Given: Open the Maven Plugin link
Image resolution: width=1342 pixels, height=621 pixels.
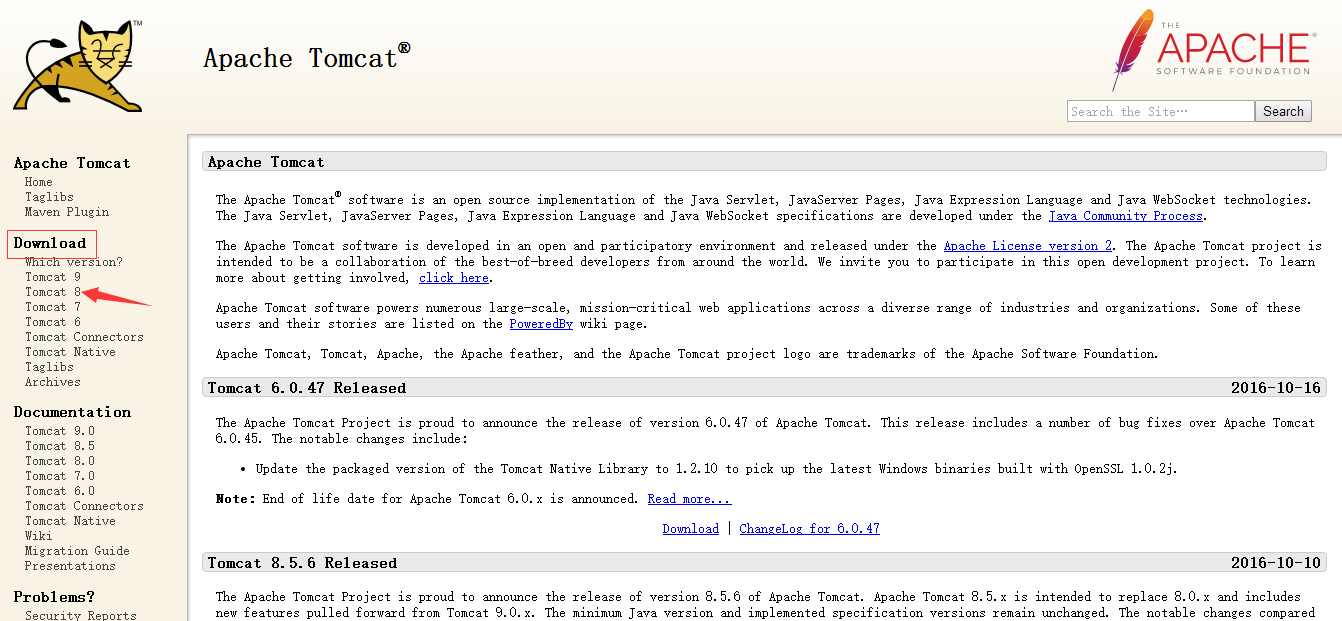Looking at the screenshot, I should 67,212.
